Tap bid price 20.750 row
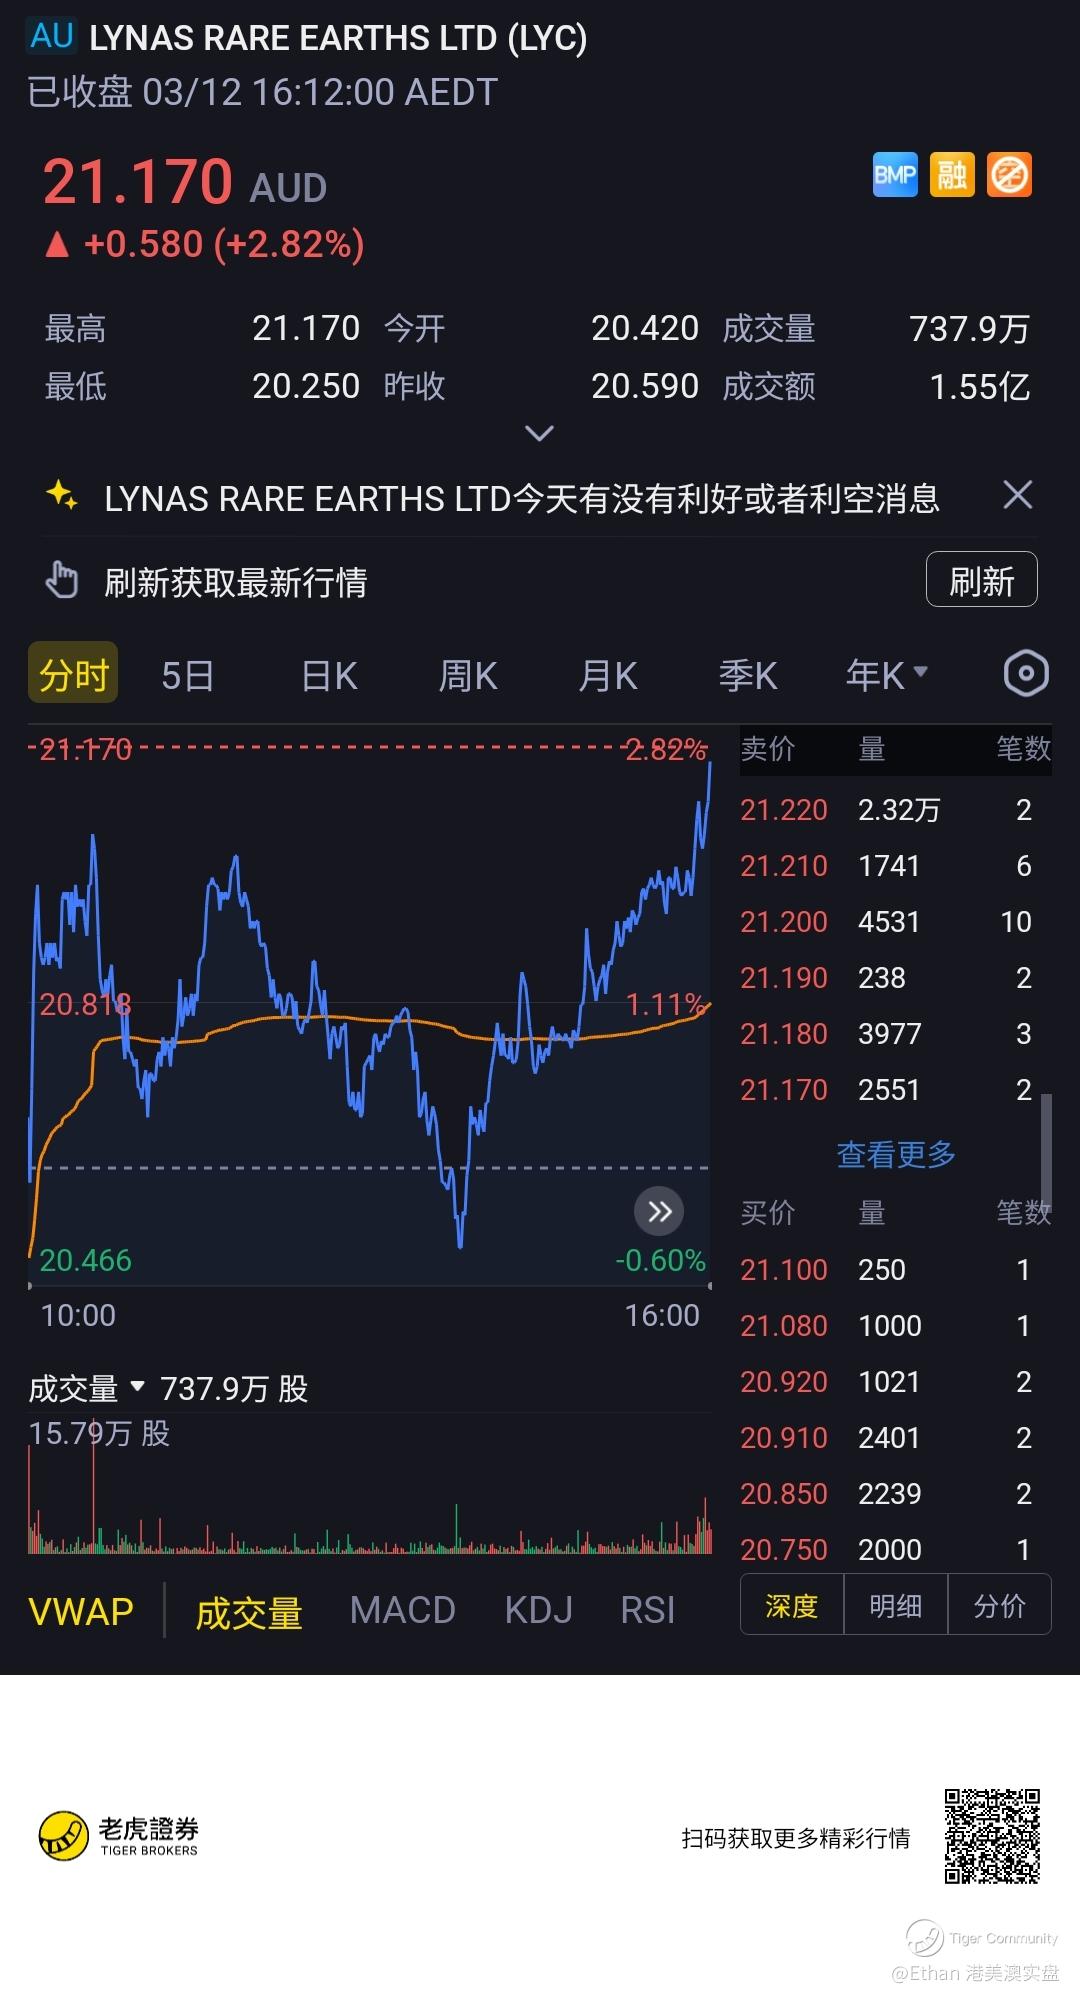 (x=895, y=1549)
